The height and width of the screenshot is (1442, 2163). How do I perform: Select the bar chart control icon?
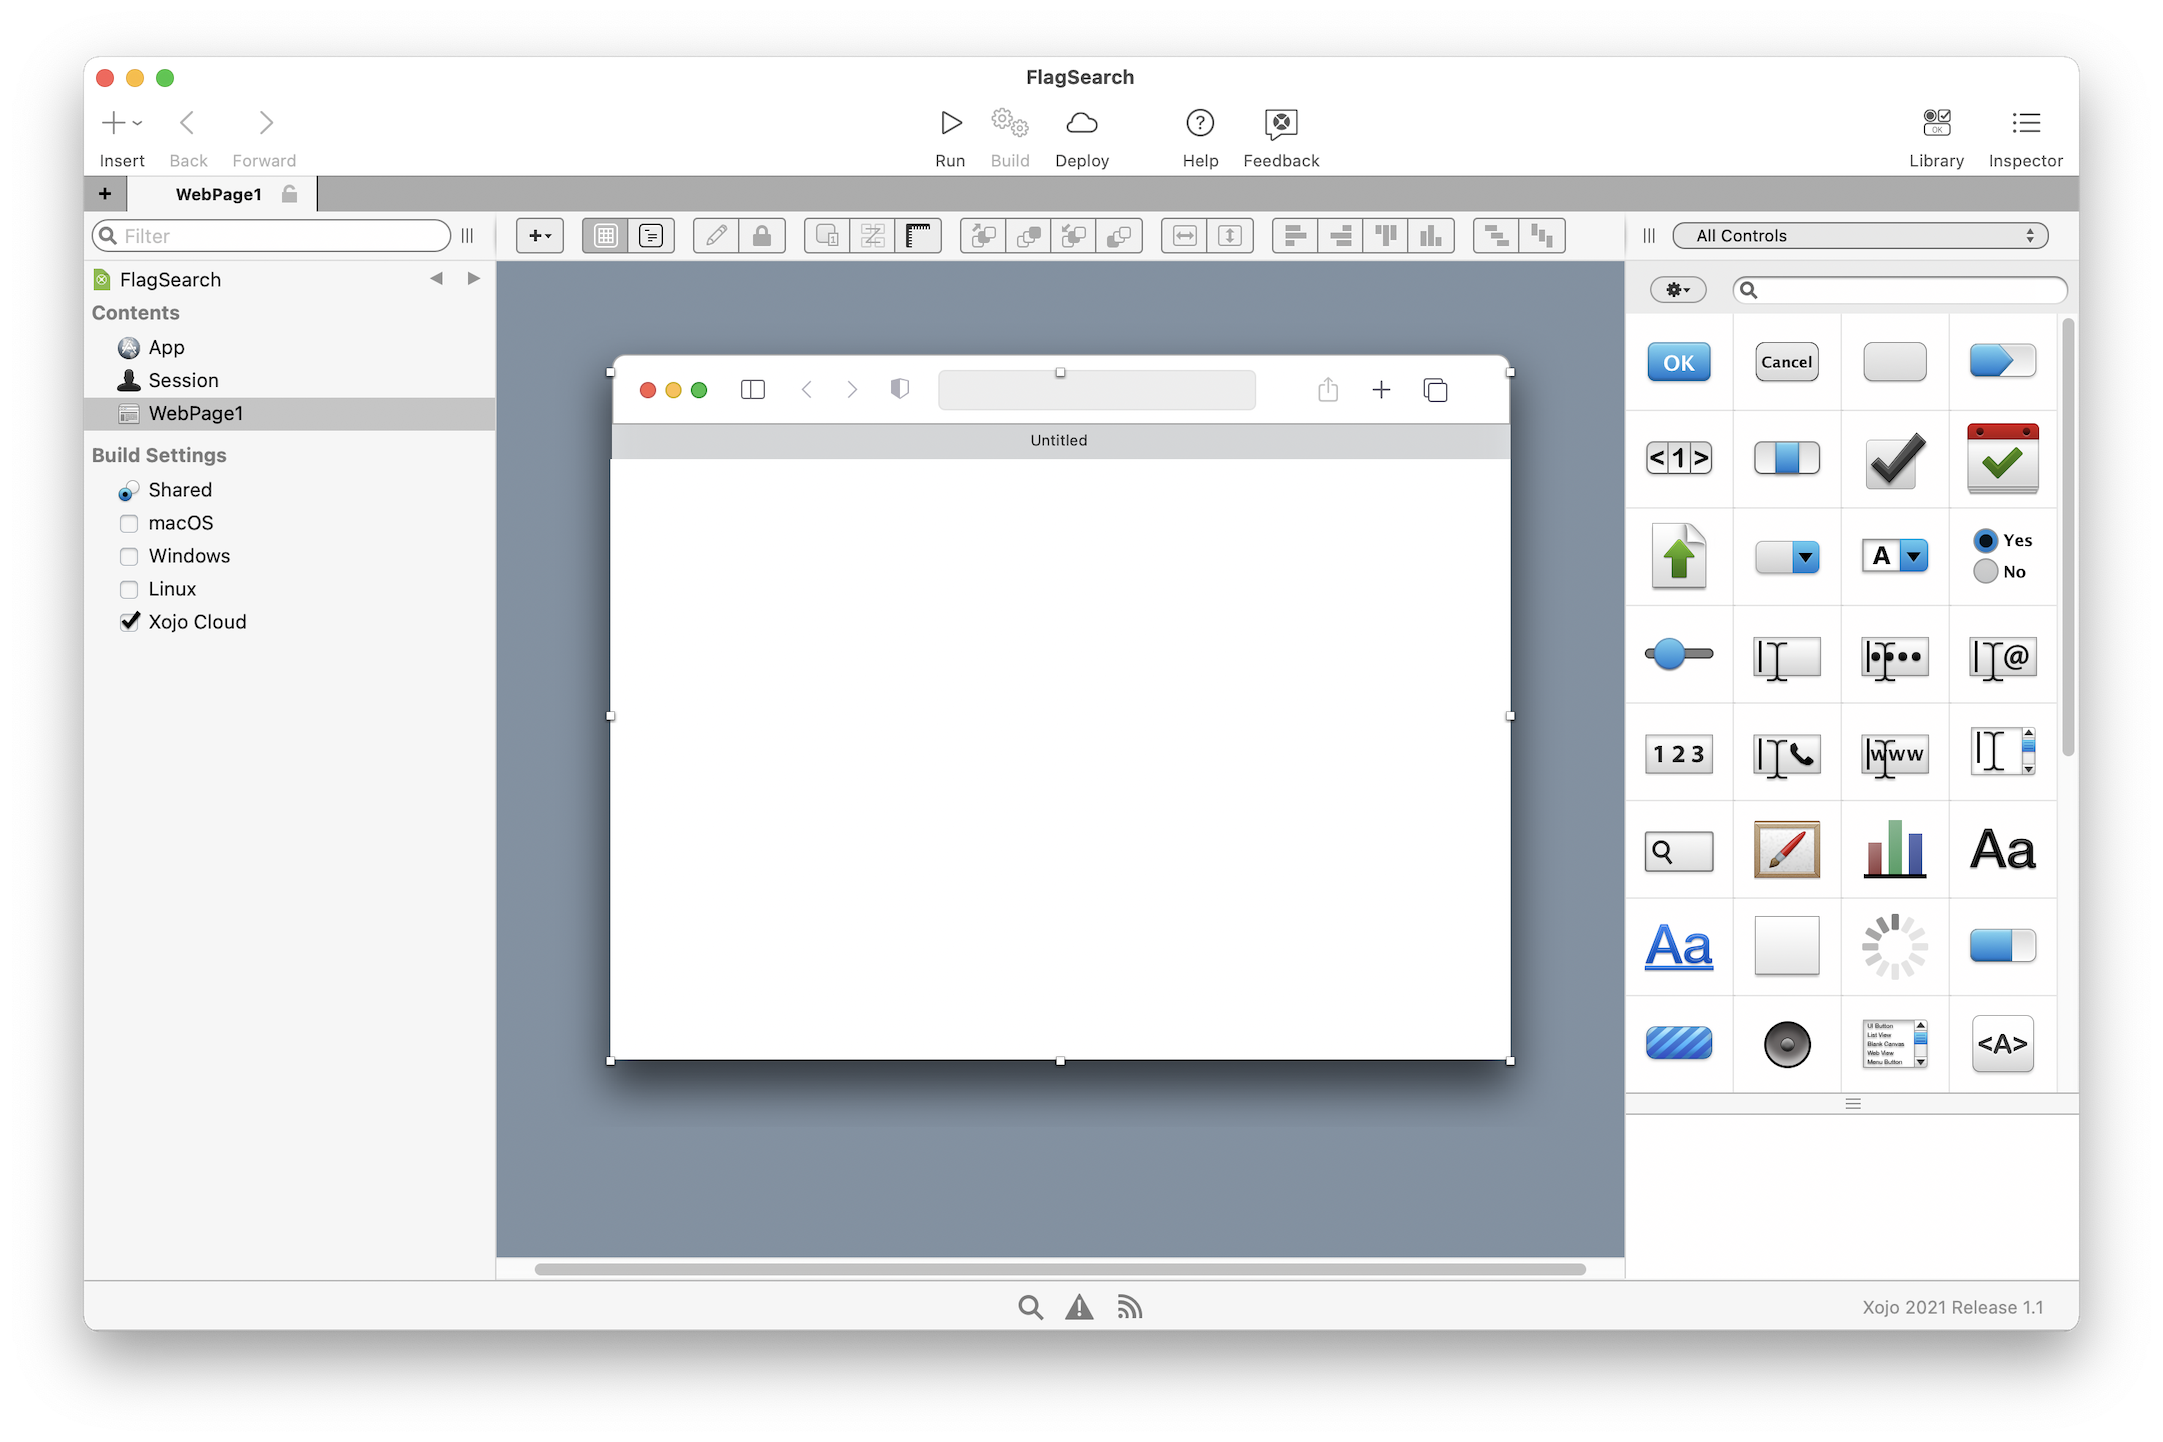1894,850
